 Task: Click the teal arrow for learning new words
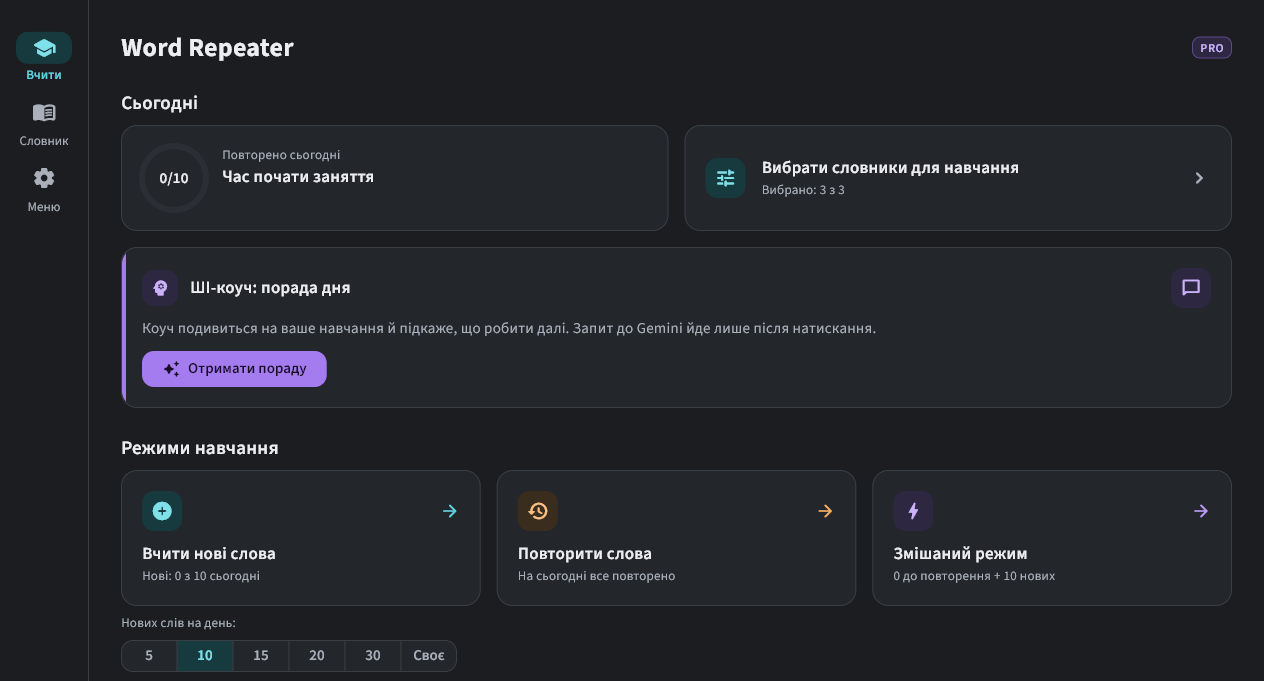tap(450, 511)
